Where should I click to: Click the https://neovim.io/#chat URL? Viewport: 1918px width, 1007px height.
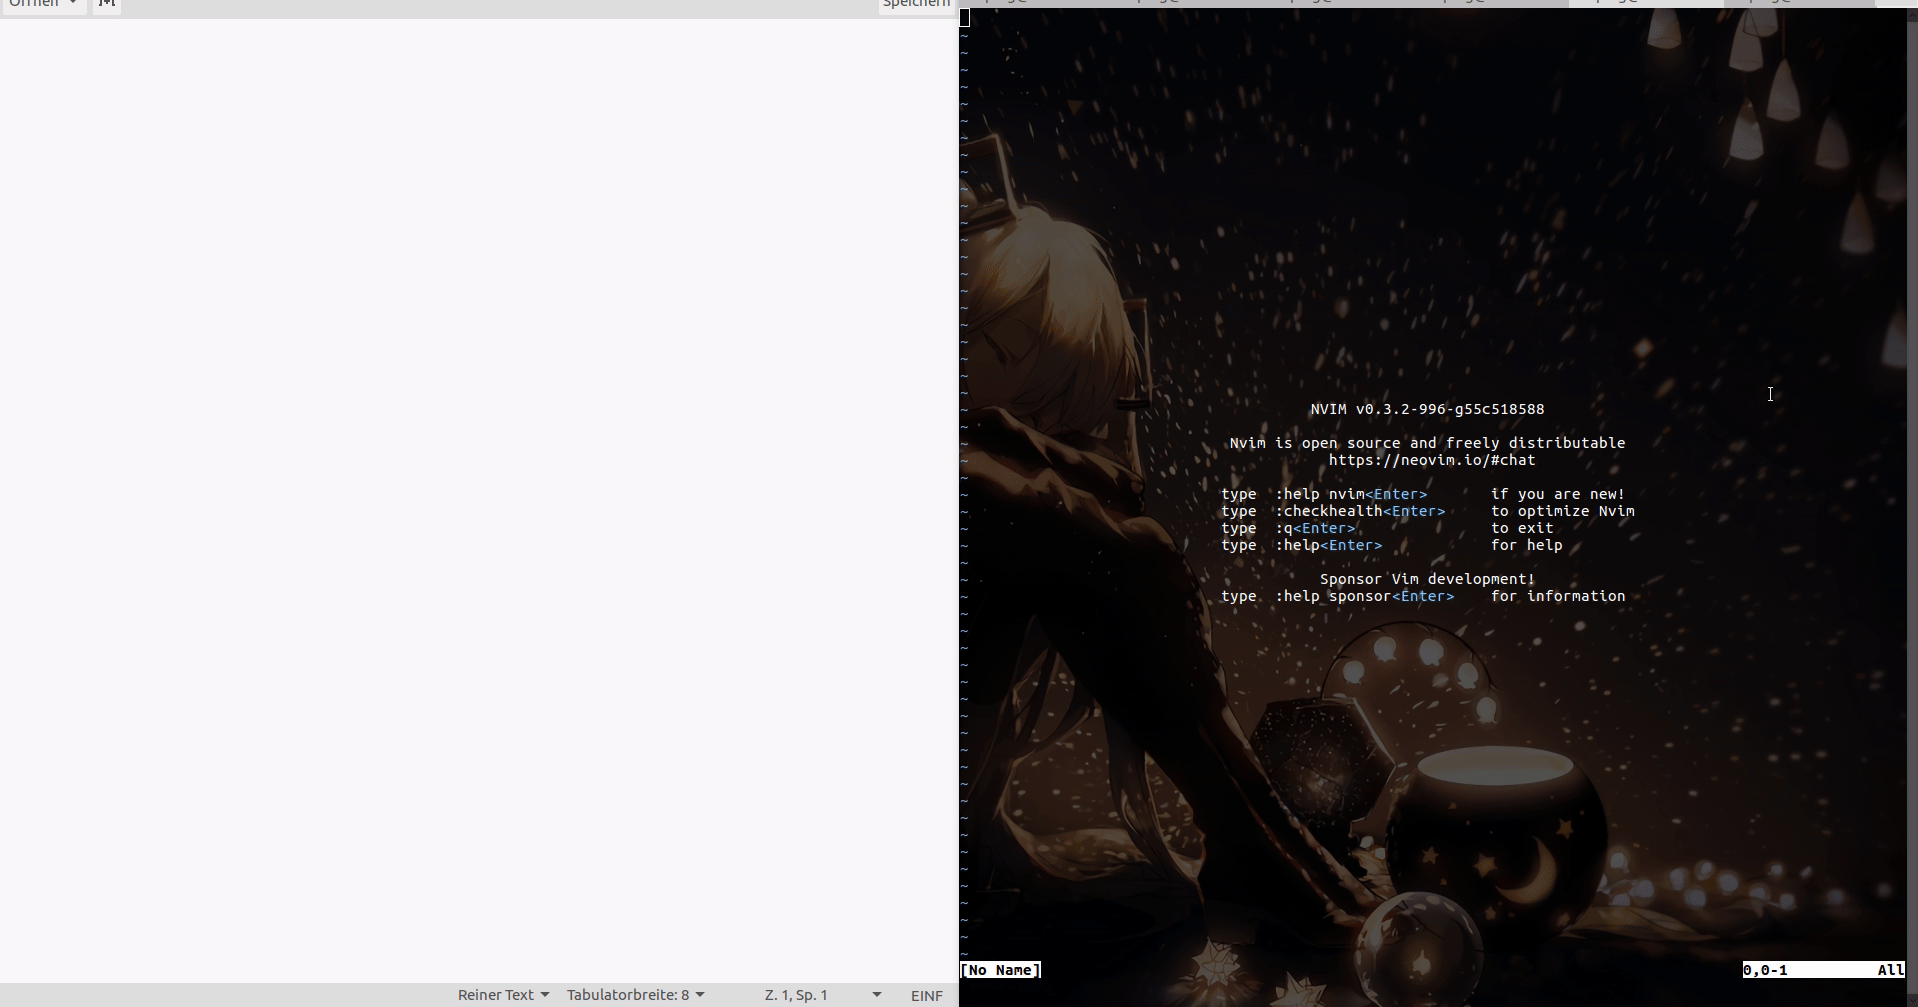tap(1431, 460)
